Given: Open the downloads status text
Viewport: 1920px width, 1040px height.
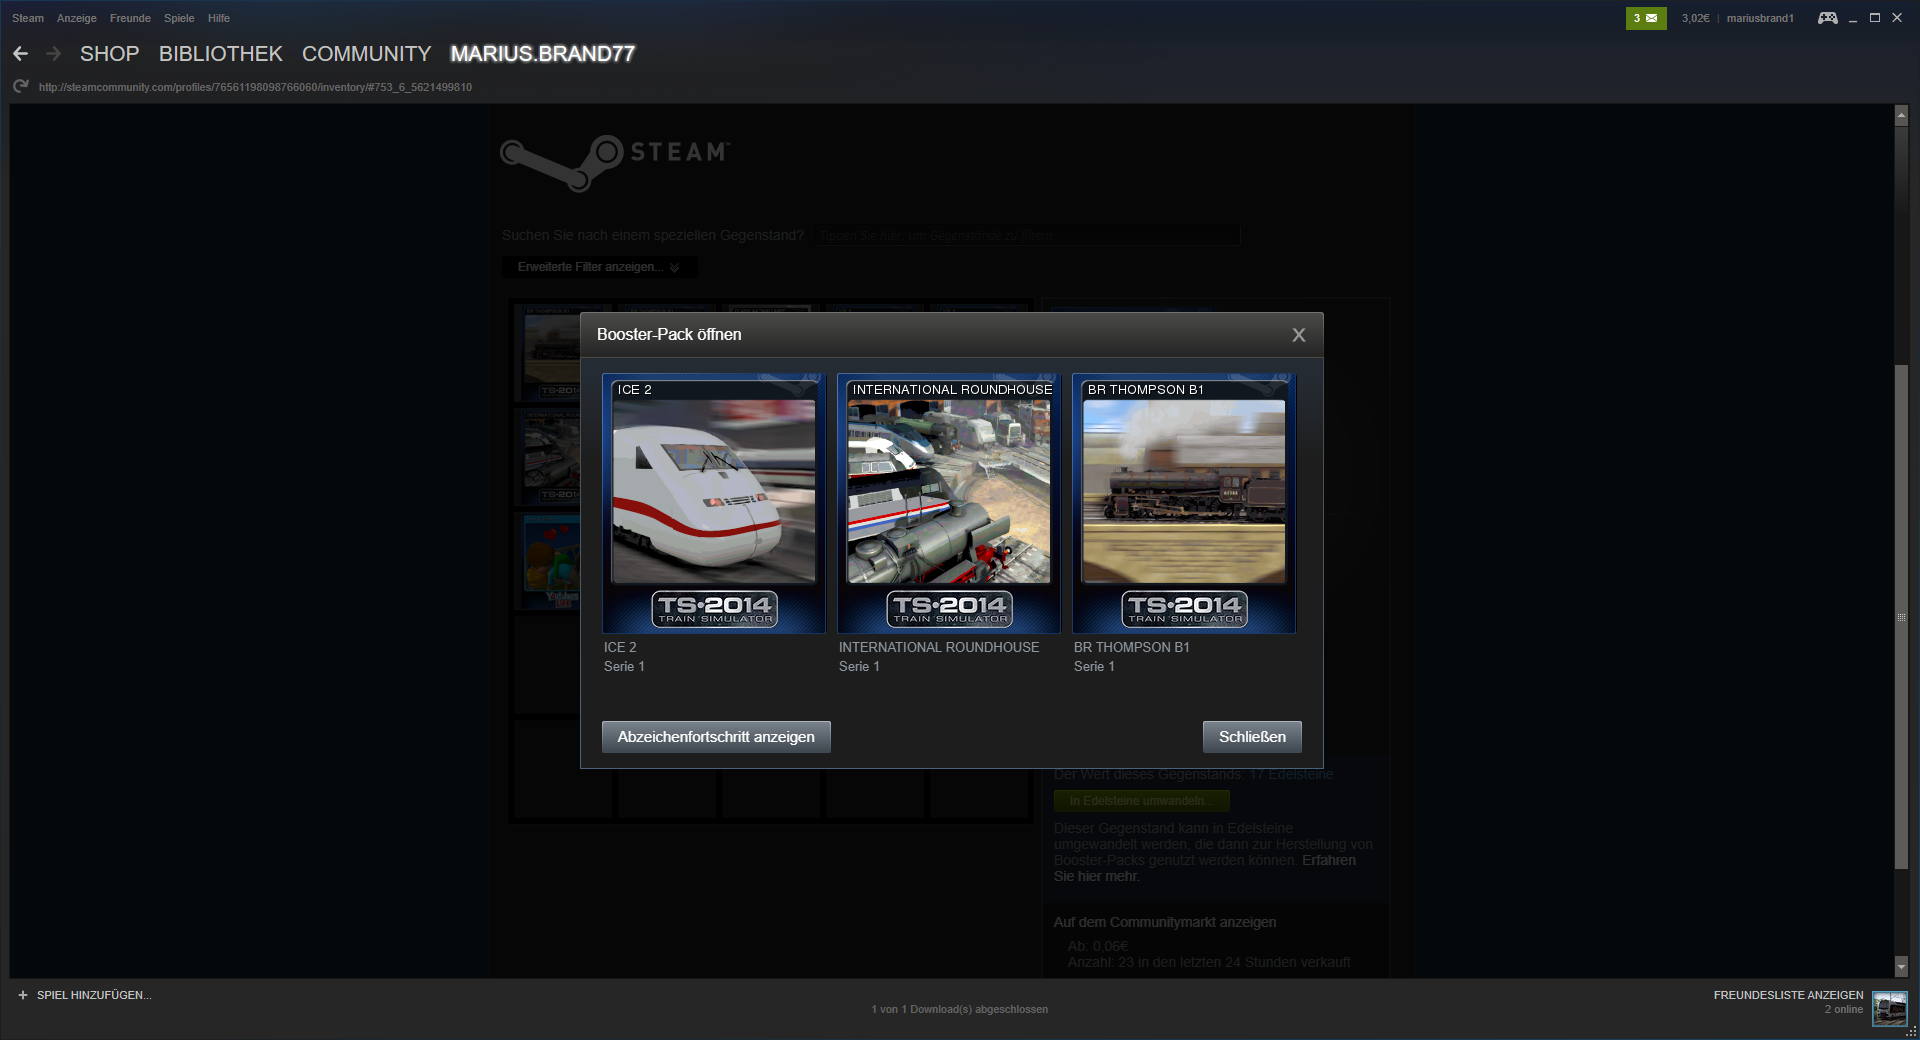Looking at the screenshot, I should pos(960,1009).
